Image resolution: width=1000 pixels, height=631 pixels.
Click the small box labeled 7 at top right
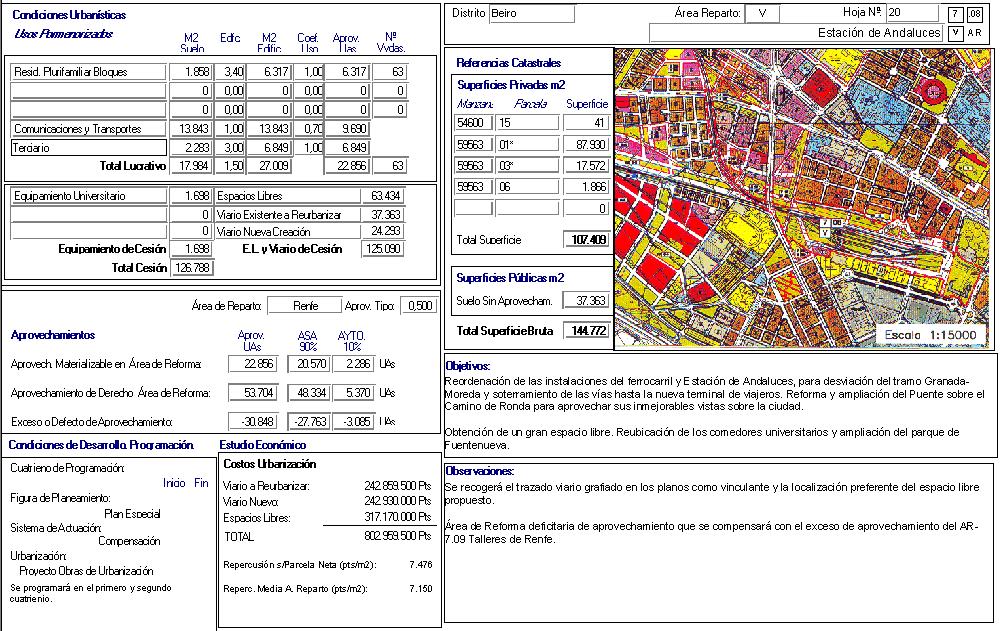click(957, 14)
